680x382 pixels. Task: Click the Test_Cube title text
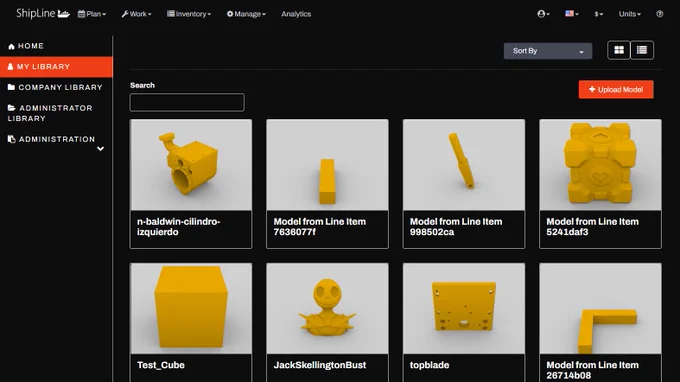(x=161, y=365)
